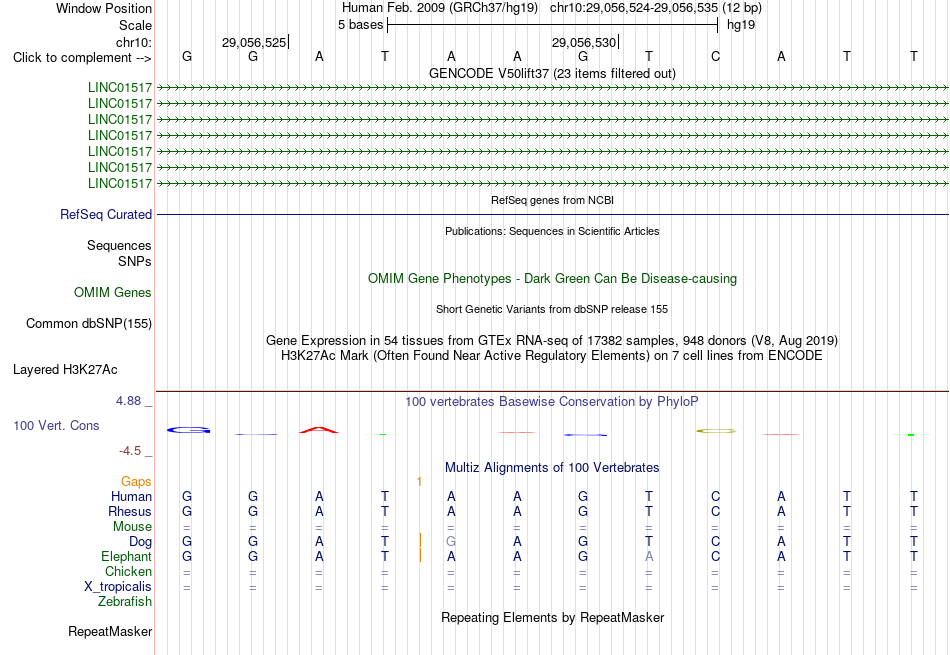Click the blue G PhyloP conservation glyph
This screenshot has height=655, width=950.
click(x=188, y=430)
